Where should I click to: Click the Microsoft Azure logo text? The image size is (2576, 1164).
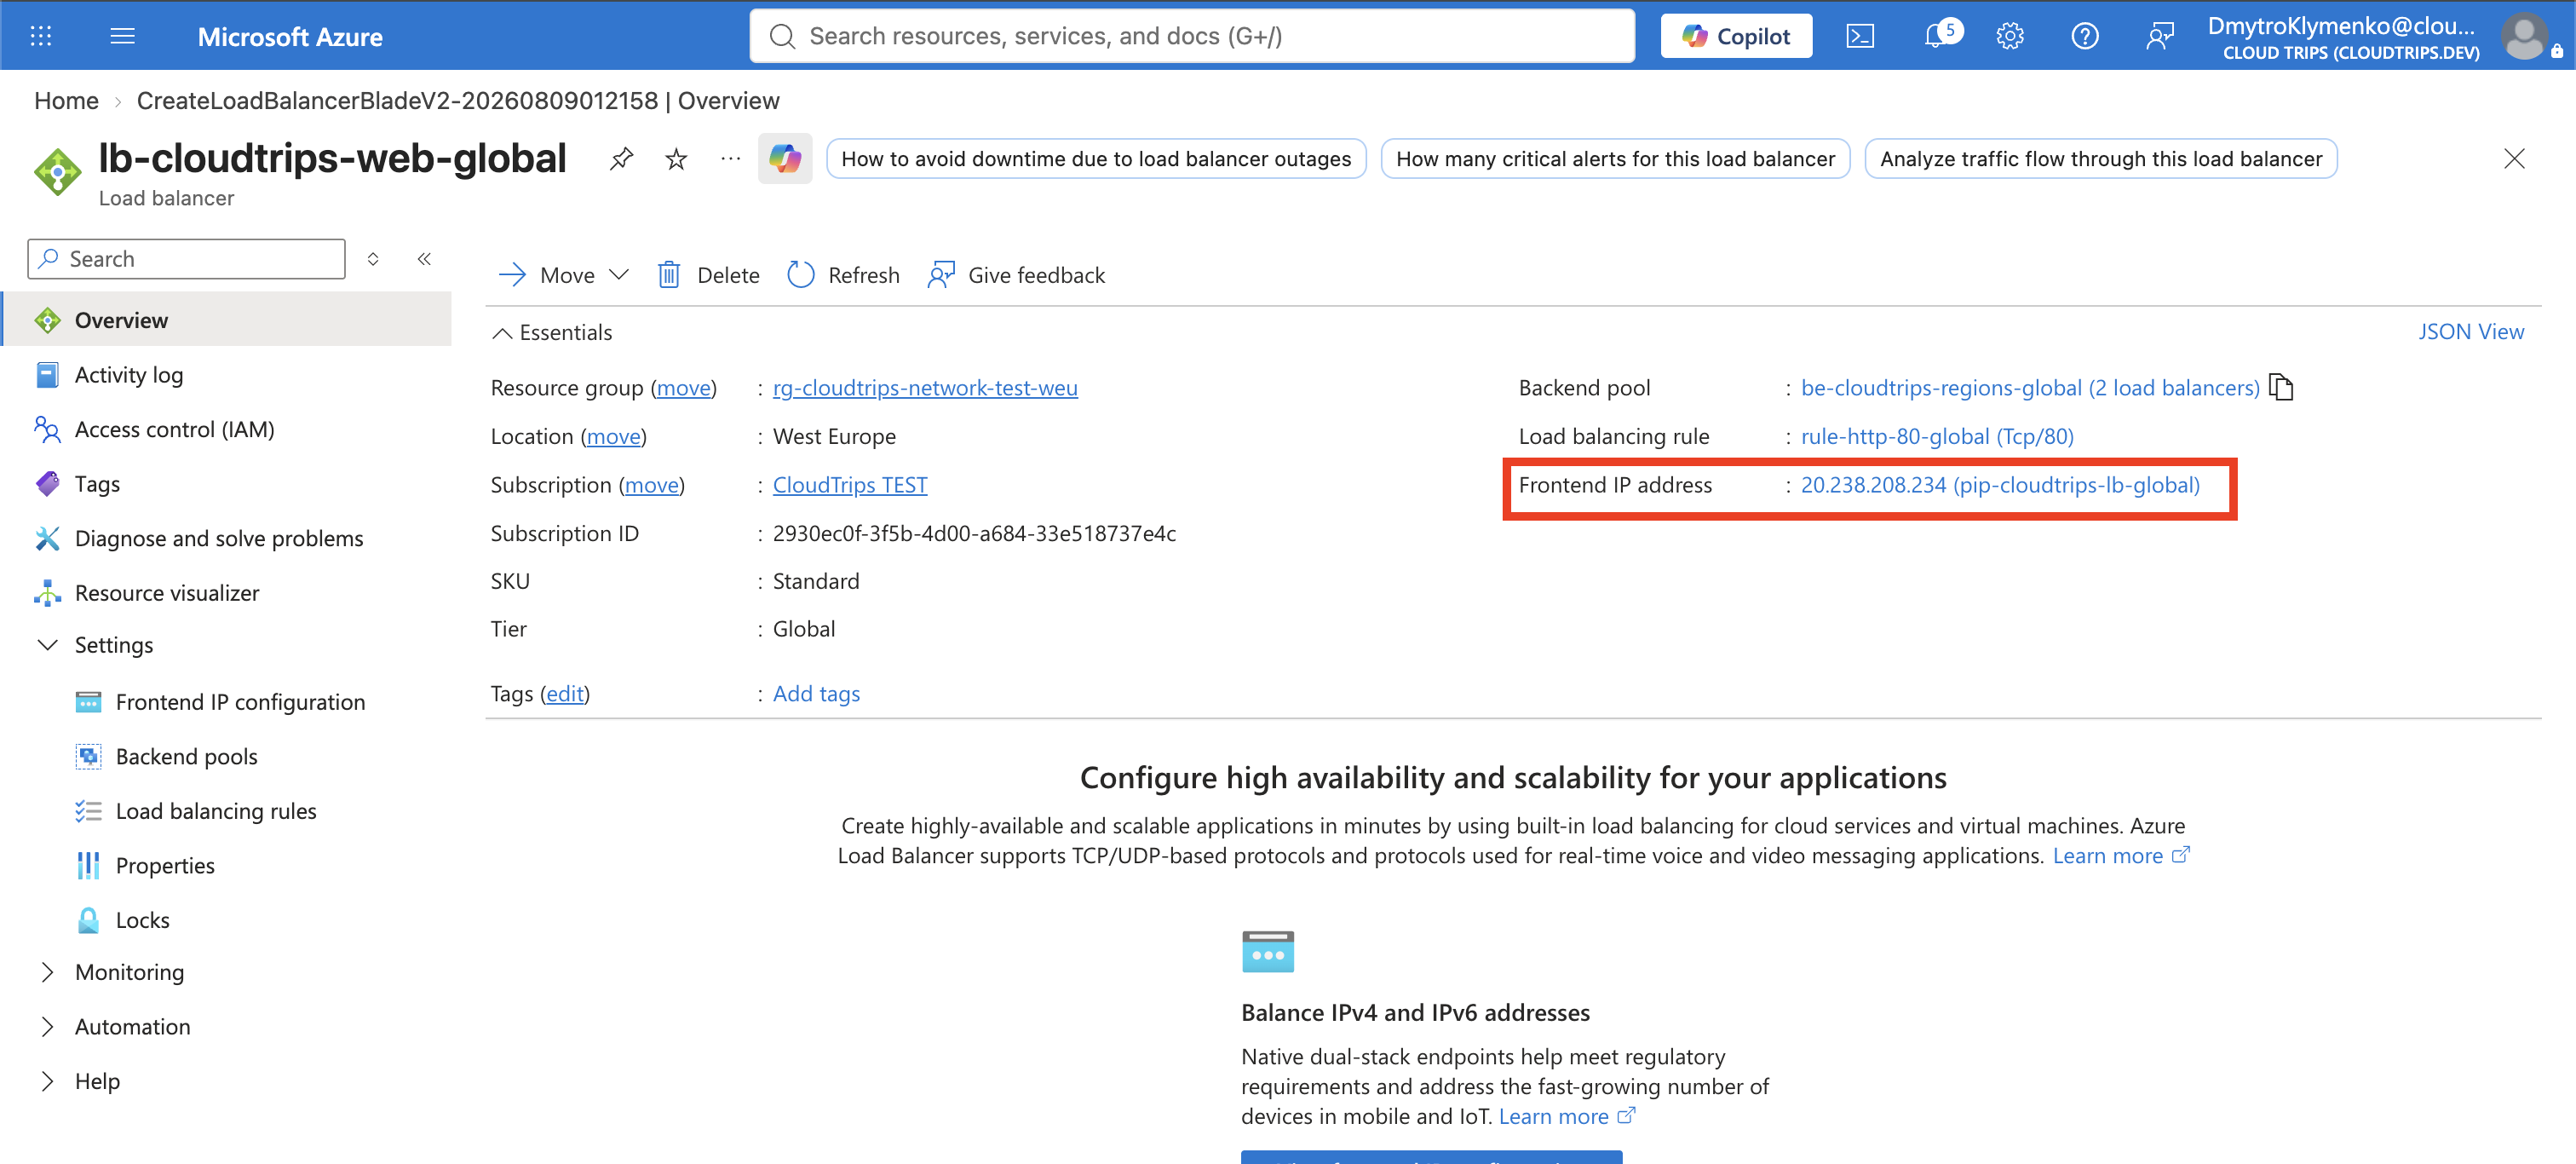point(290,36)
